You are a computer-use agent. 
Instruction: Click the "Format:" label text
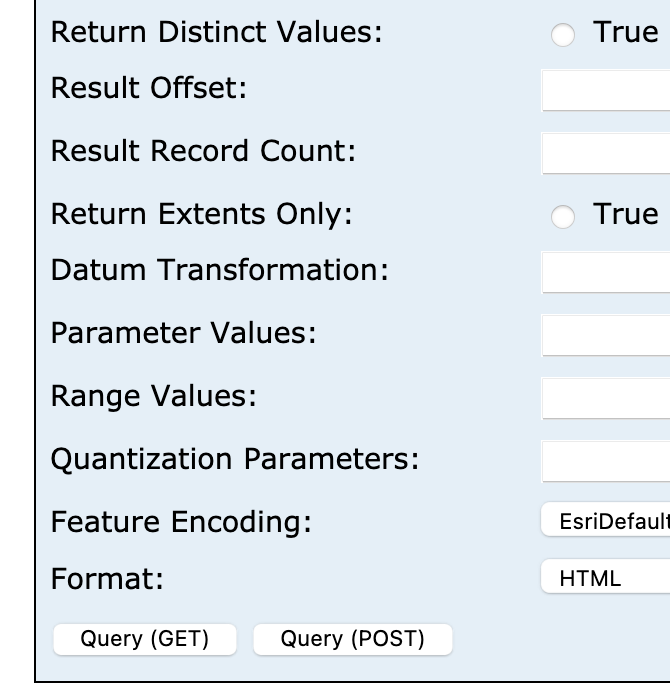107,579
